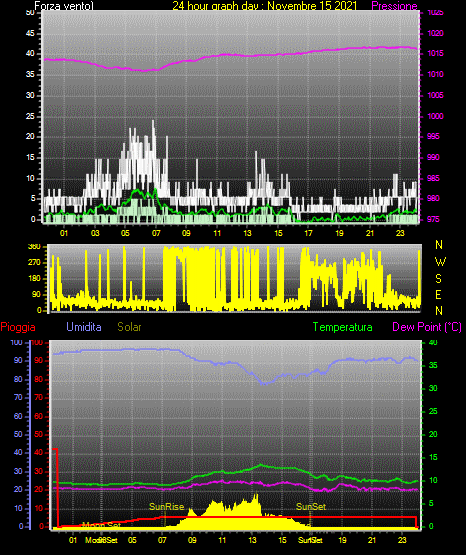The height and width of the screenshot is (555, 466).
Task: Click the blue "Umidita" legend label
Action: 84,327
